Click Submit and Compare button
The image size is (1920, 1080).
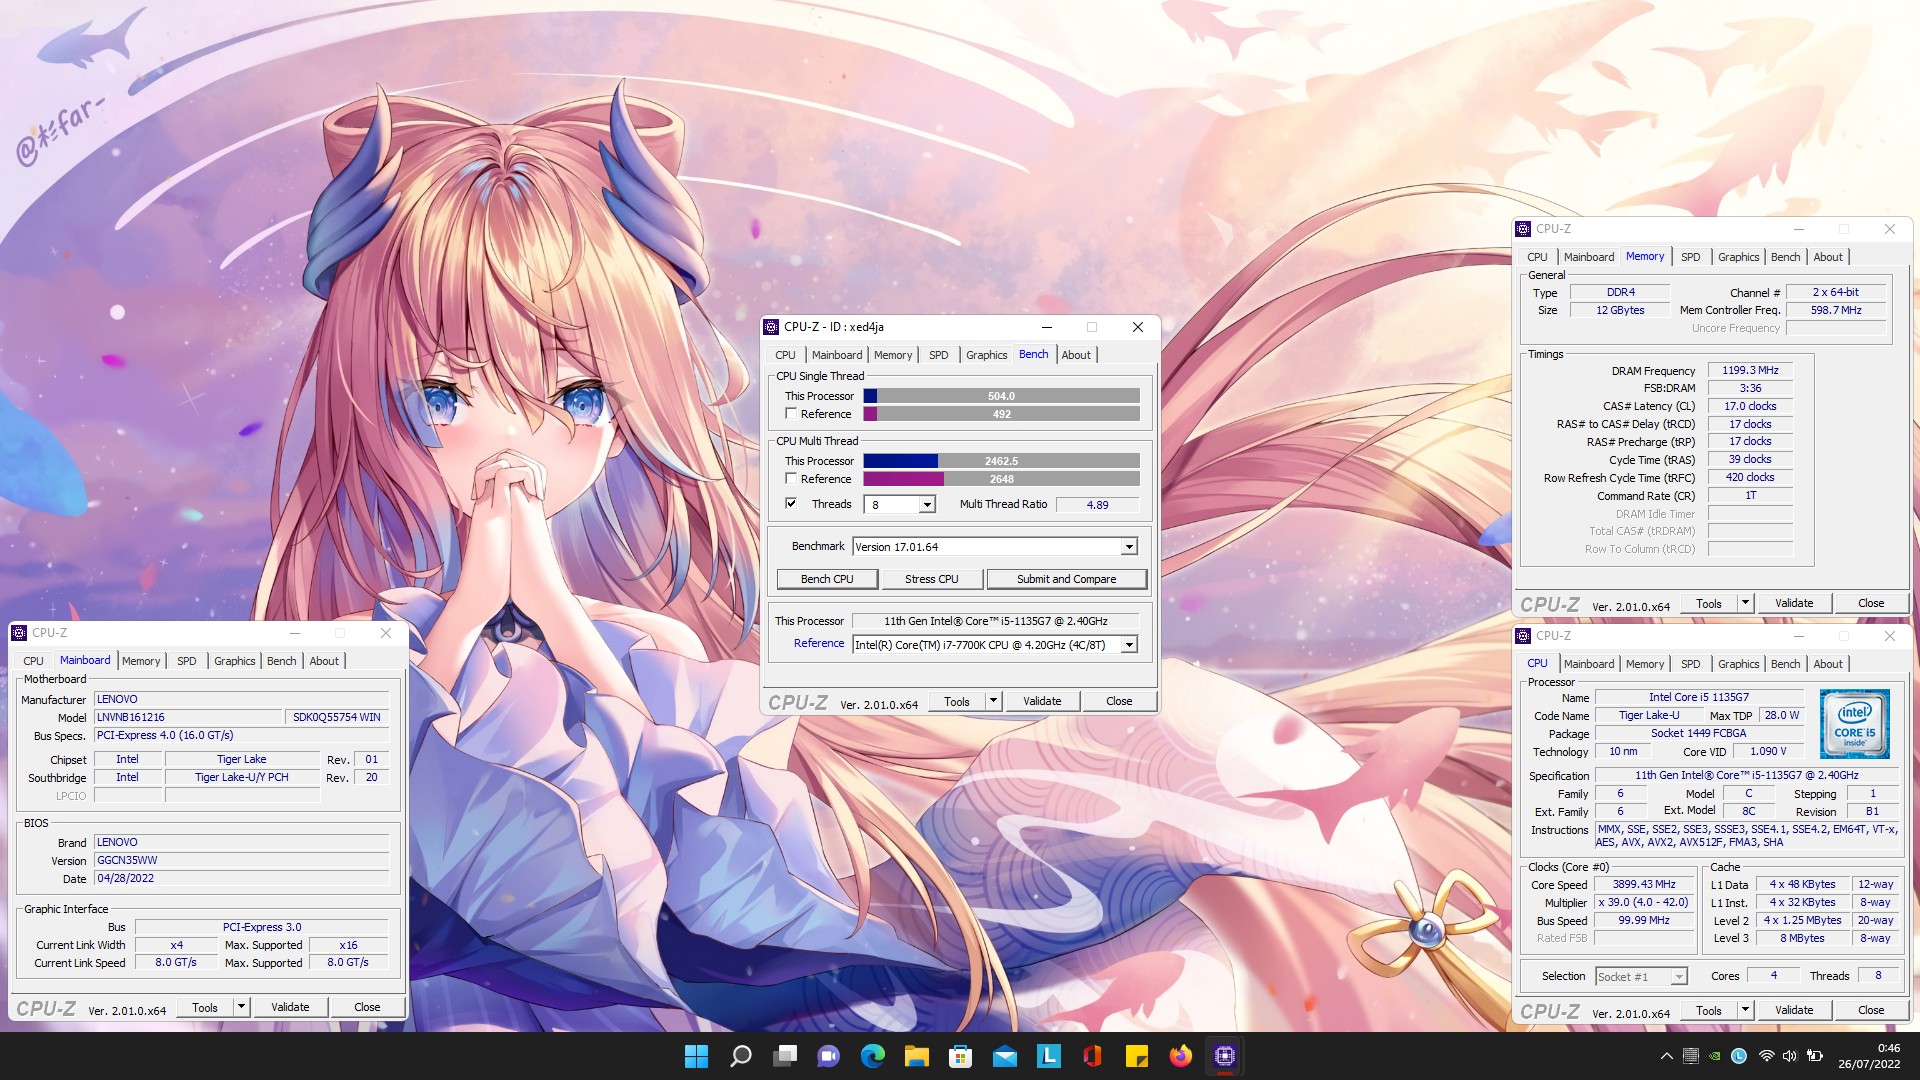1066,579
